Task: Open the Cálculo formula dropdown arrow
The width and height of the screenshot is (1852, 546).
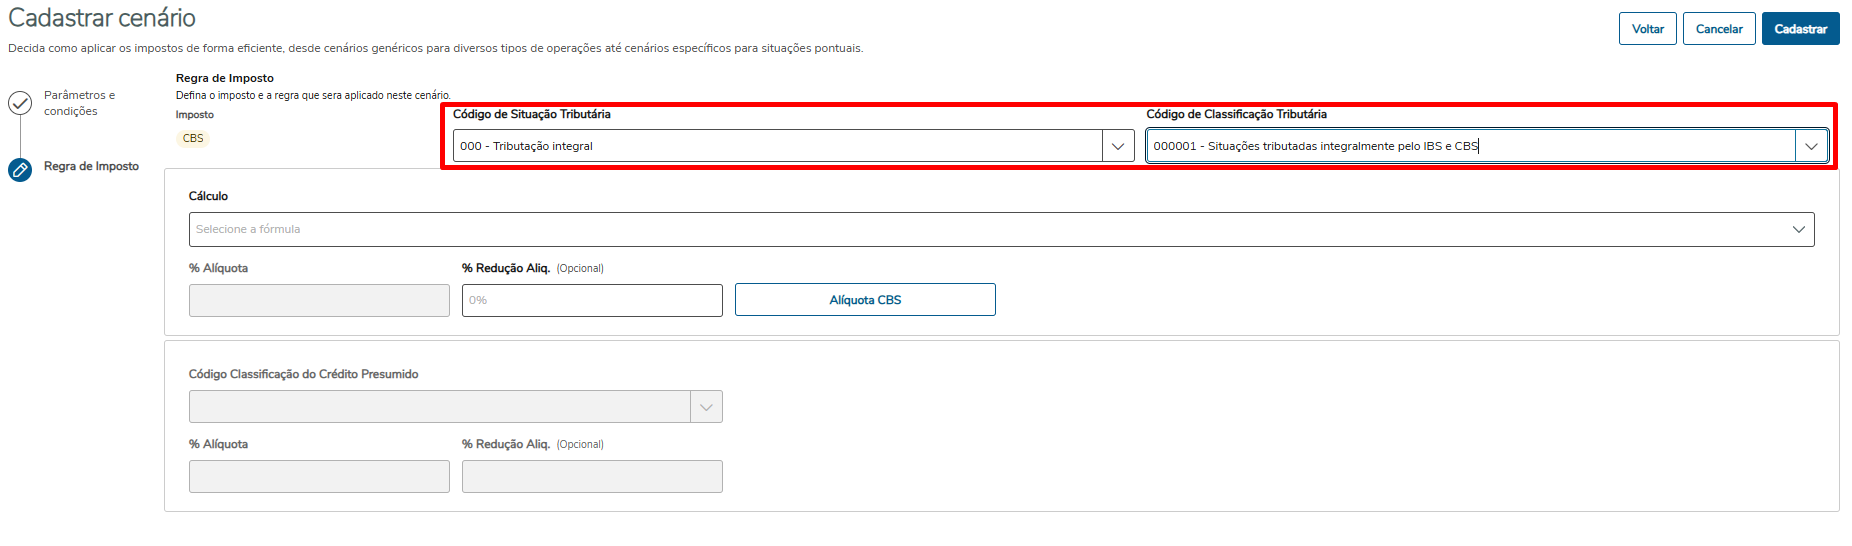Action: [1798, 229]
